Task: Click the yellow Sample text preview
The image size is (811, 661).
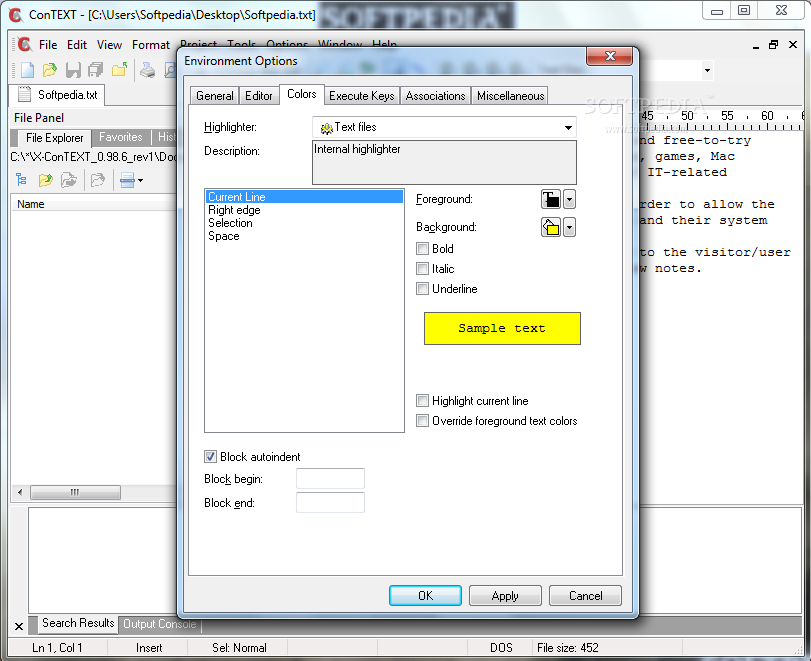Action: 502,328
